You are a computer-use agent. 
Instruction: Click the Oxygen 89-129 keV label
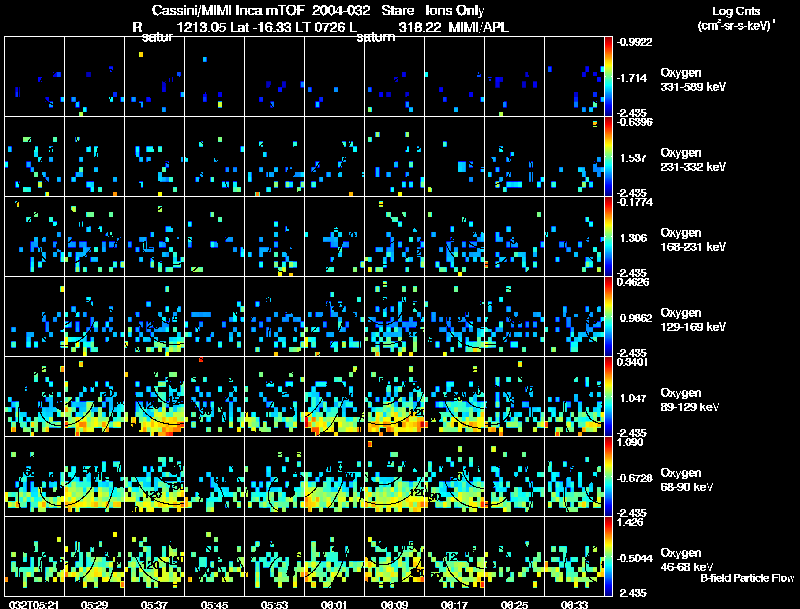point(690,400)
